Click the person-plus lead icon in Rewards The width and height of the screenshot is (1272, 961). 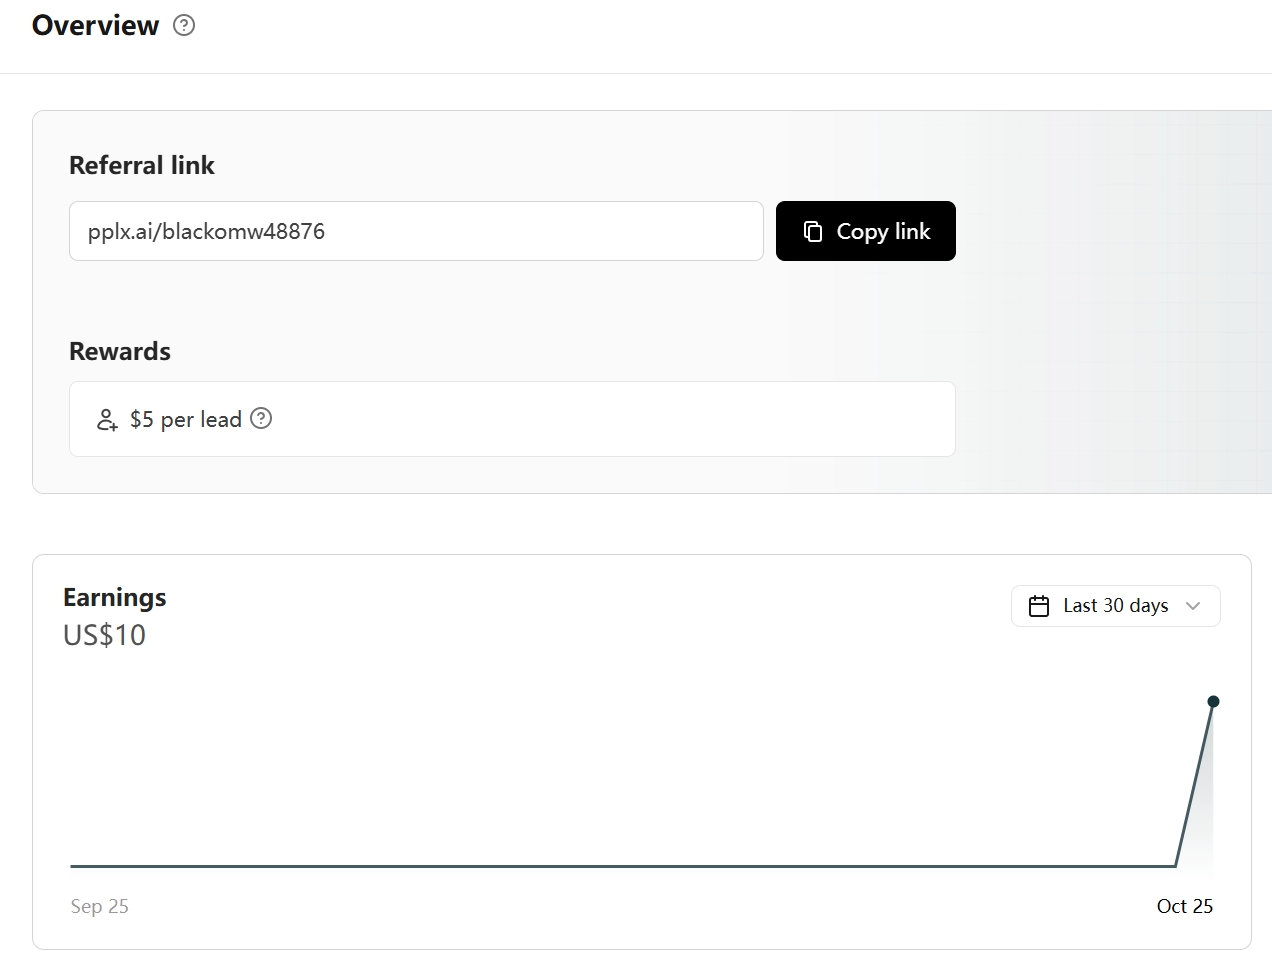click(x=107, y=419)
